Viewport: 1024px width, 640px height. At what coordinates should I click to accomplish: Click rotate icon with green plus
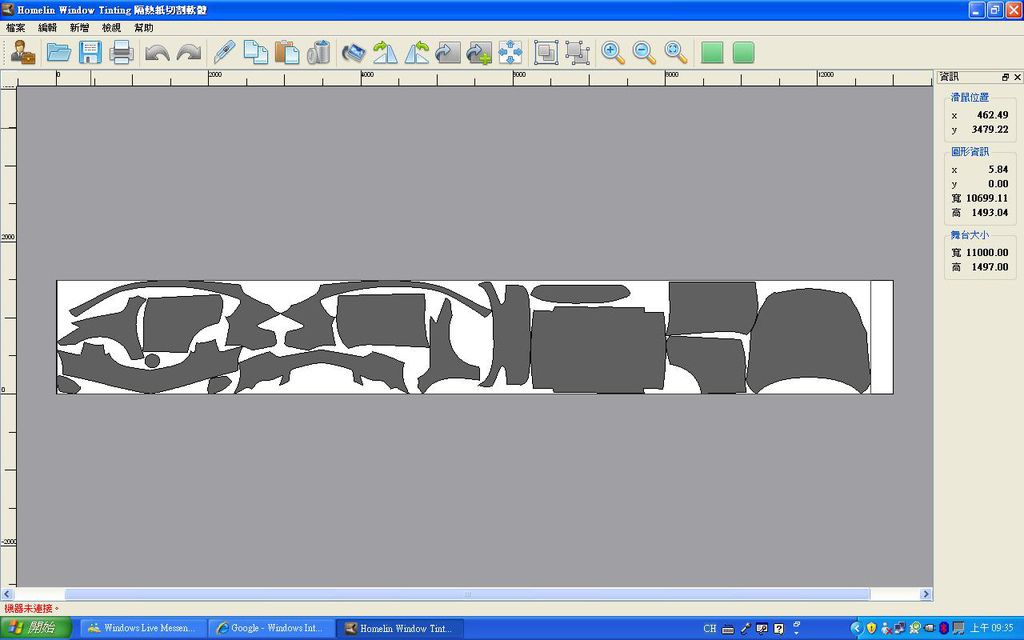479,53
